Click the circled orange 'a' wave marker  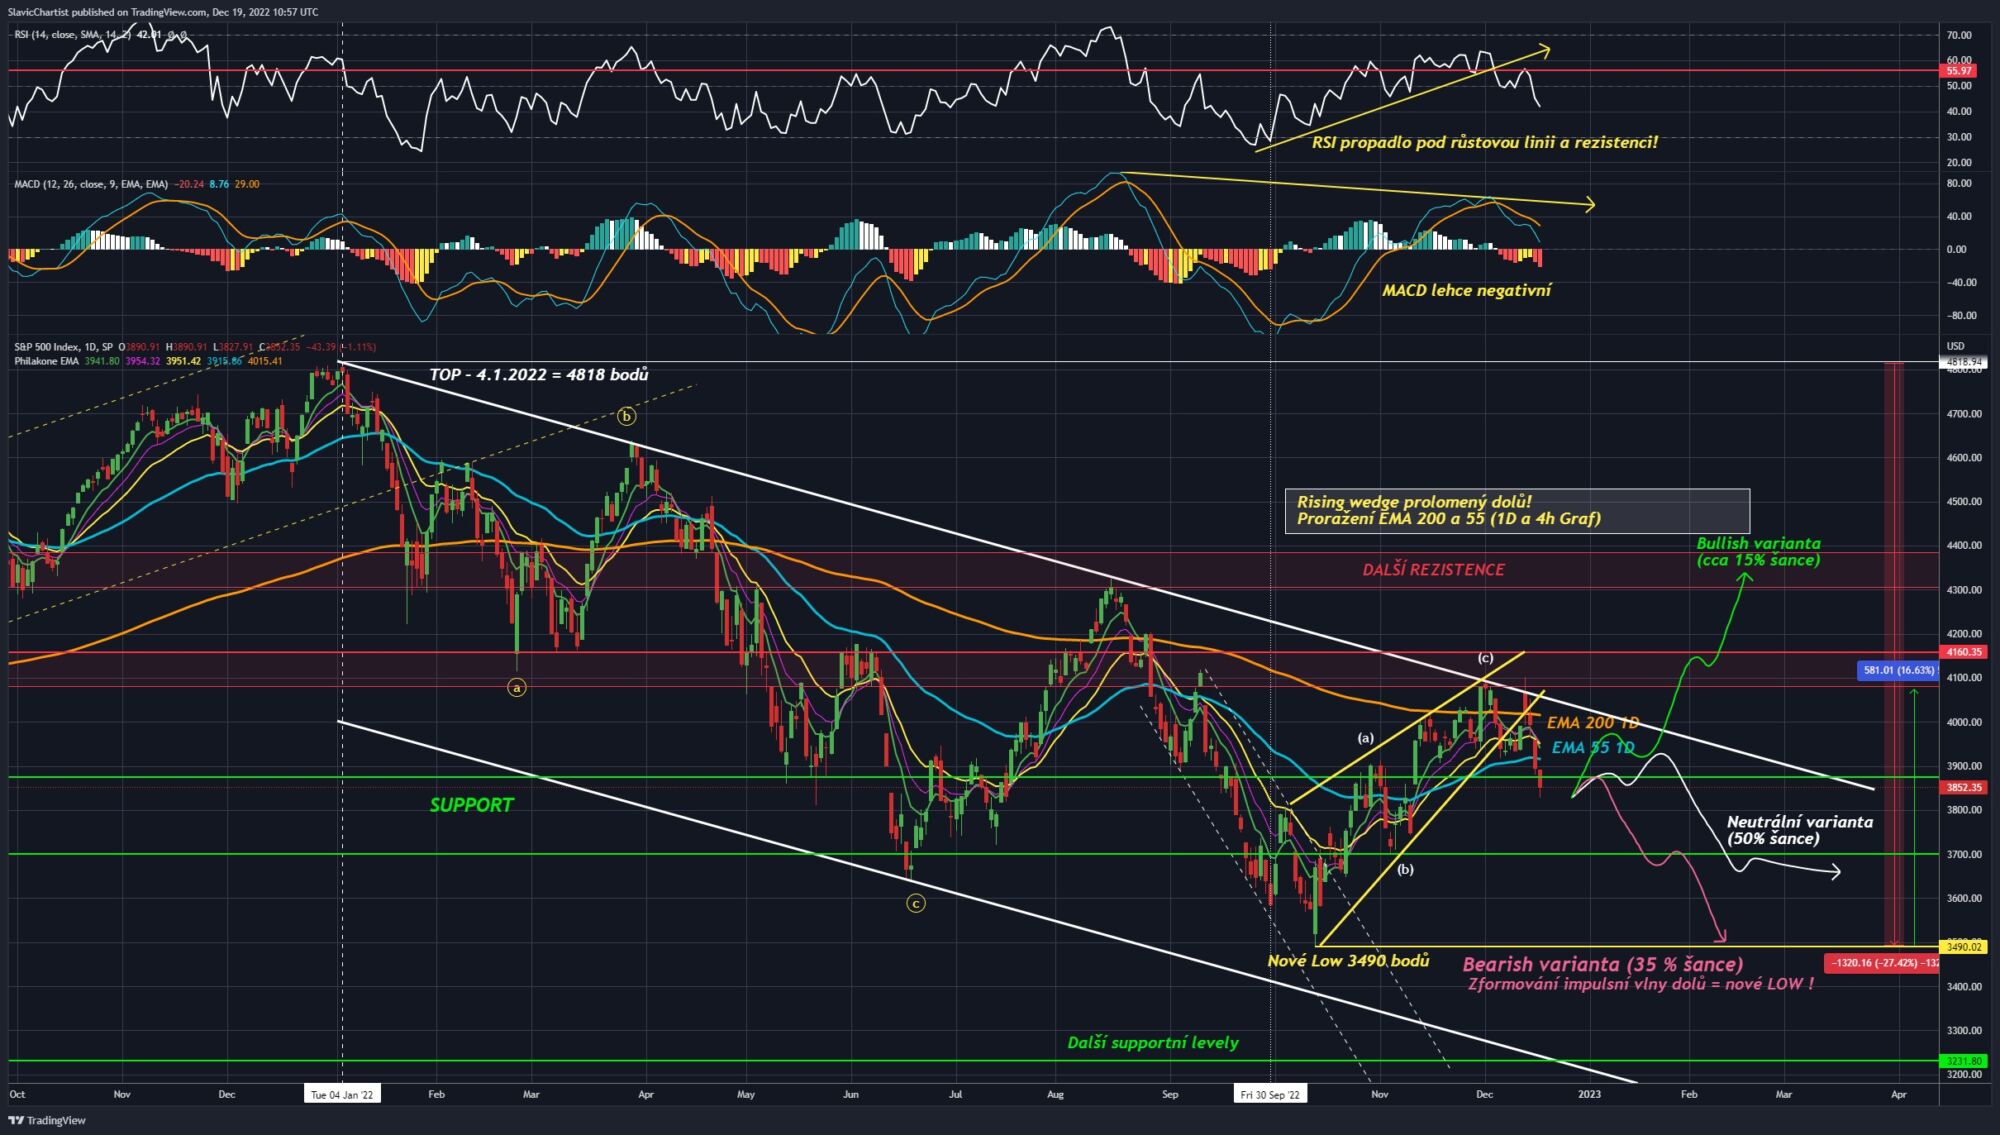click(x=516, y=687)
